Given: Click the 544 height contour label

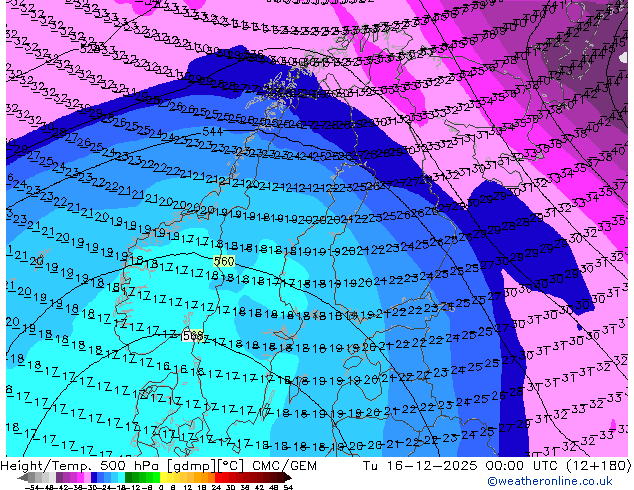Looking at the screenshot, I should pyautogui.click(x=212, y=131).
